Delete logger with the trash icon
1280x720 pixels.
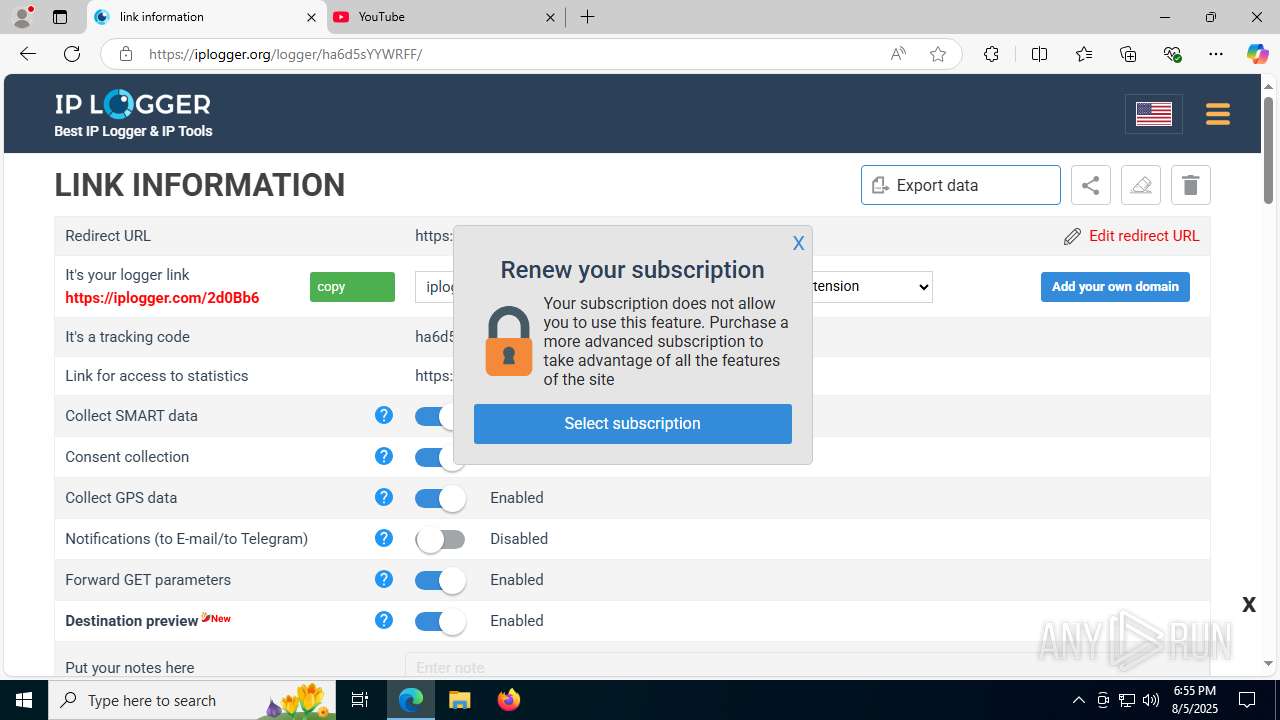(x=1190, y=185)
